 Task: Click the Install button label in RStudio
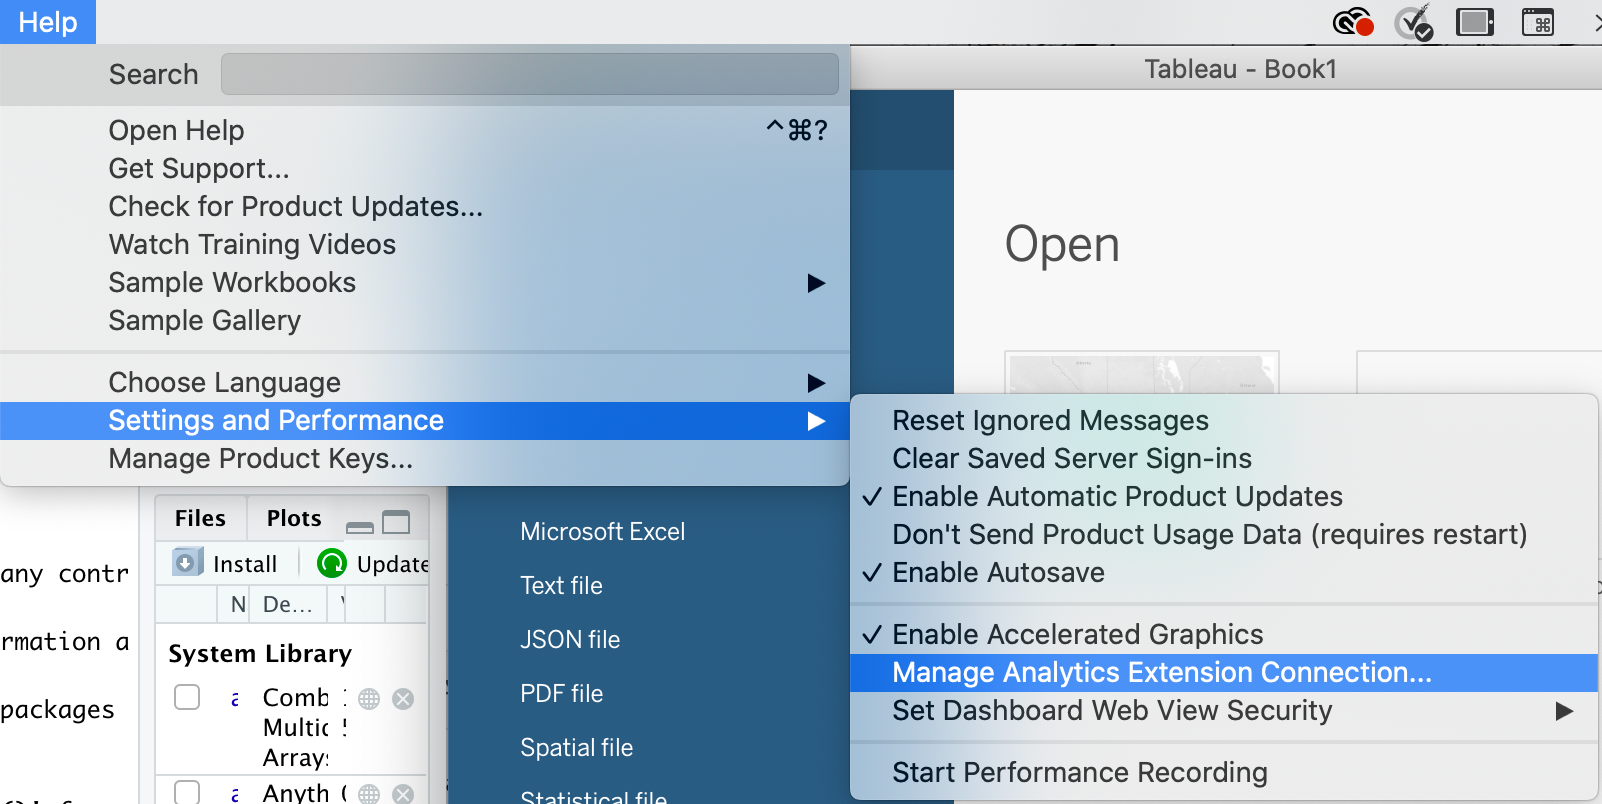point(245,564)
